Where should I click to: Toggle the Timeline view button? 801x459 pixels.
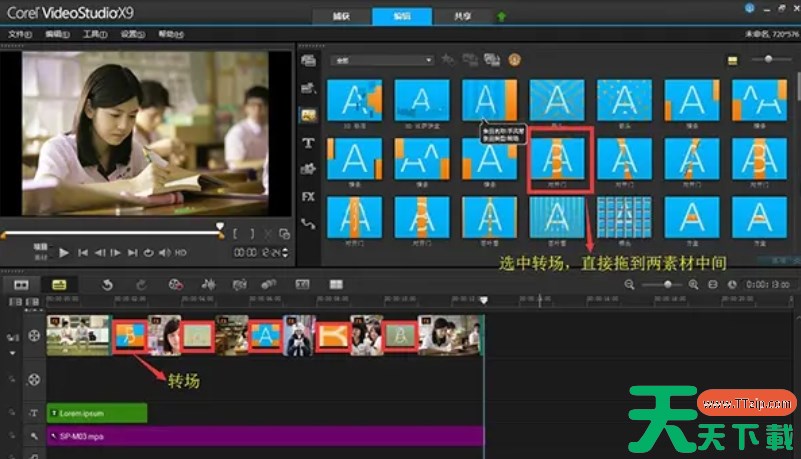[x=59, y=285]
